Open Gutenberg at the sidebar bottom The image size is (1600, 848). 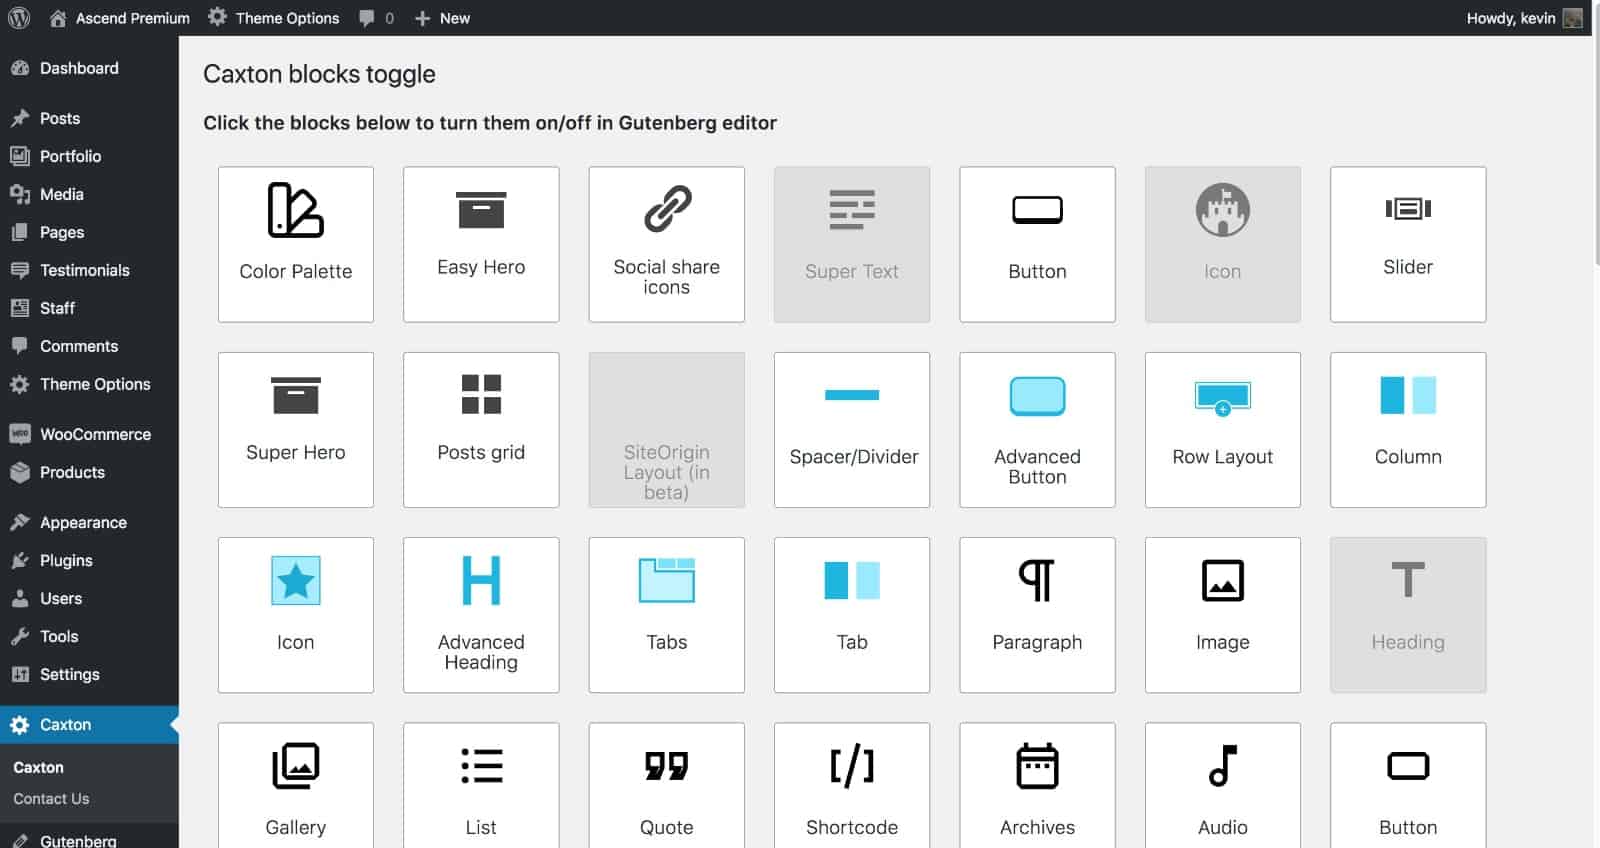pyautogui.click(x=89, y=839)
